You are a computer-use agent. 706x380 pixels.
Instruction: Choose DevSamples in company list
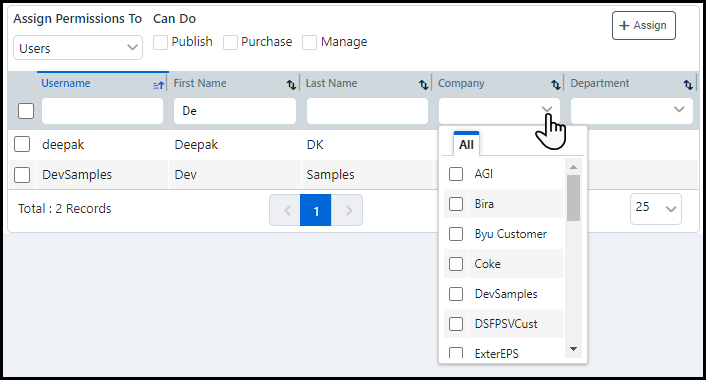click(506, 294)
